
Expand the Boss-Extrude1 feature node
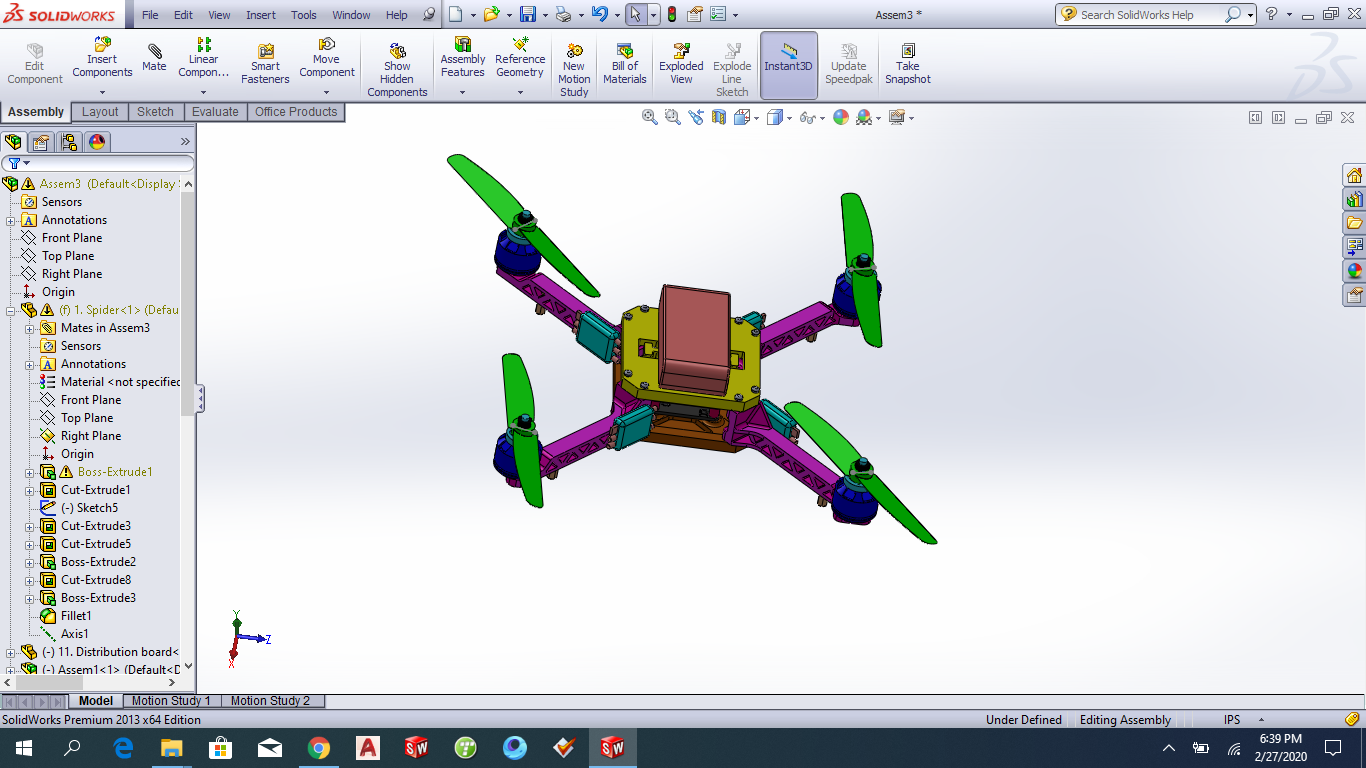click(29, 472)
